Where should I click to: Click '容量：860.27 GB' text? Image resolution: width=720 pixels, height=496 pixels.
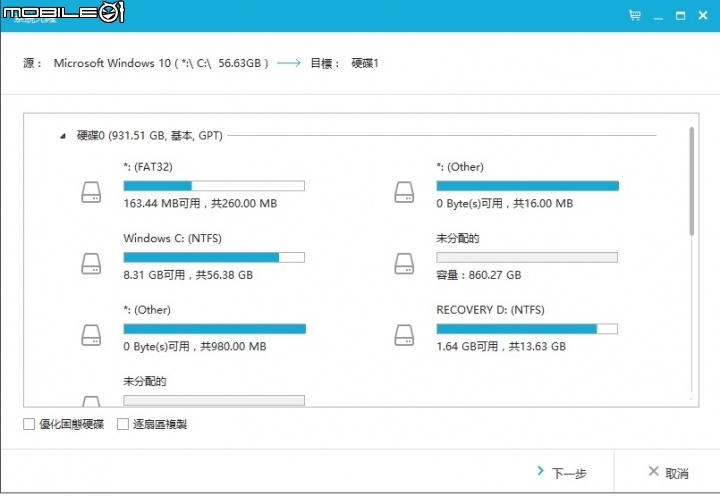point(479,275)
